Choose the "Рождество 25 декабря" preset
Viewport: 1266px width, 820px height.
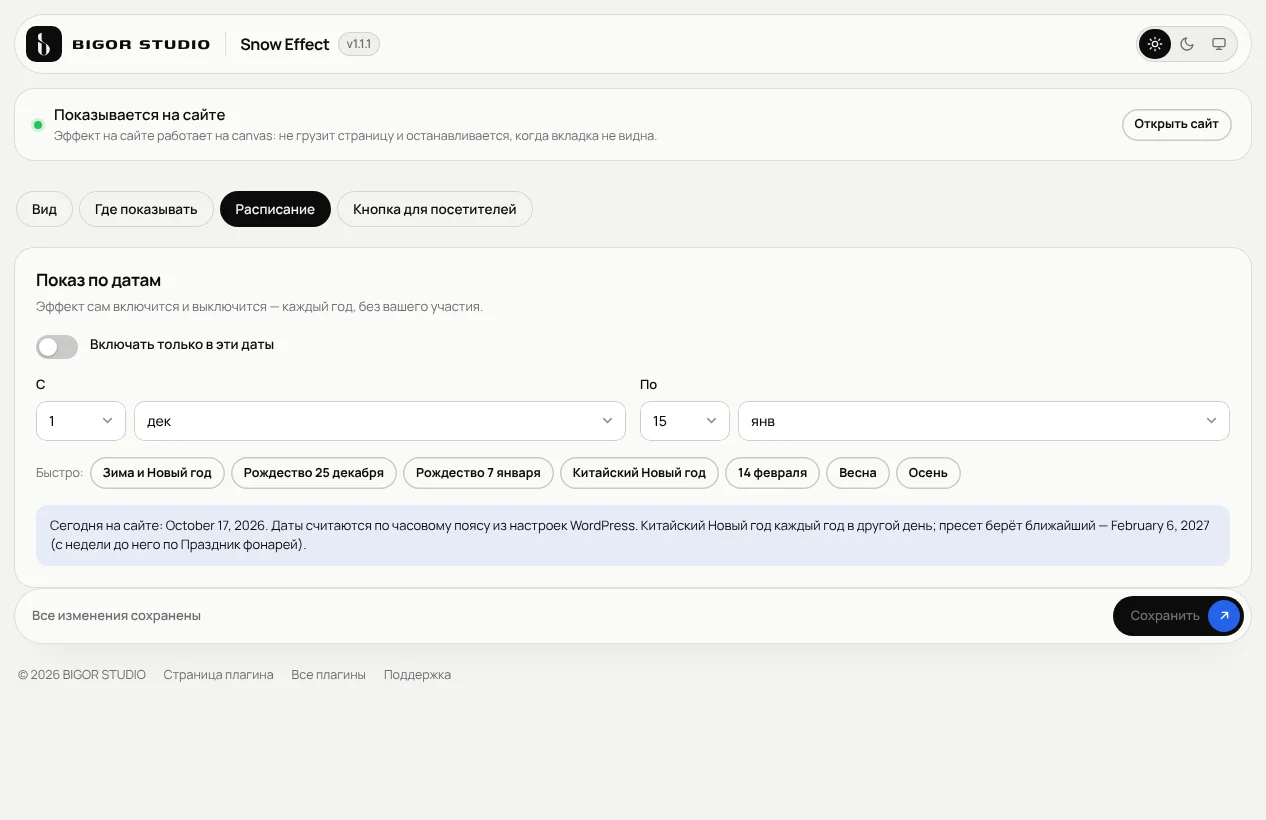pos(314,473)
